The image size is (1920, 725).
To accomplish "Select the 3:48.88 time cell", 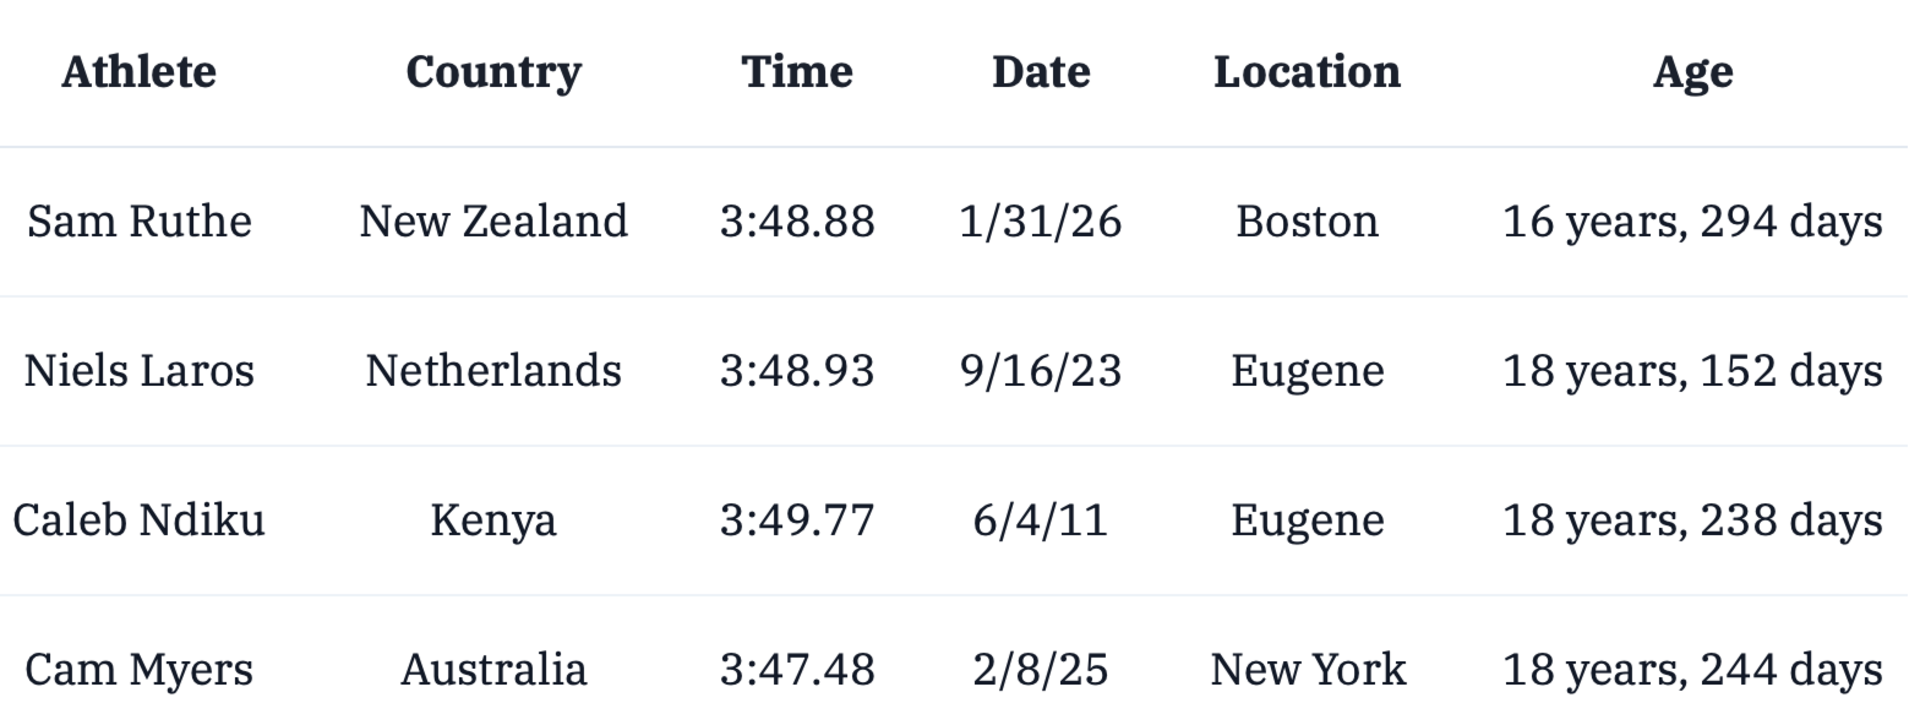I will tap(797, 221).
